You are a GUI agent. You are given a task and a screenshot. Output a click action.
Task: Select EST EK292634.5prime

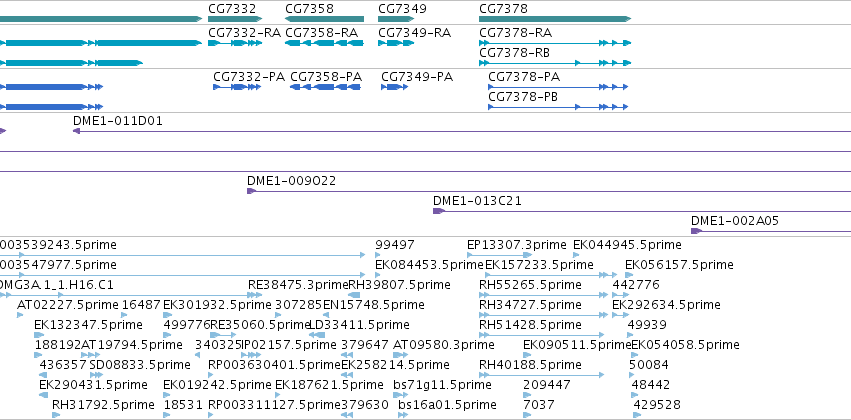[x=666, y=306]
